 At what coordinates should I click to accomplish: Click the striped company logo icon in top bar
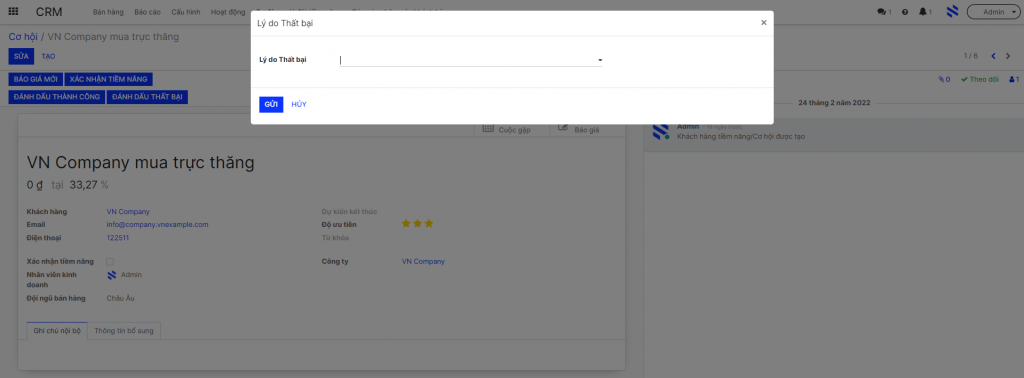point(952,12)
